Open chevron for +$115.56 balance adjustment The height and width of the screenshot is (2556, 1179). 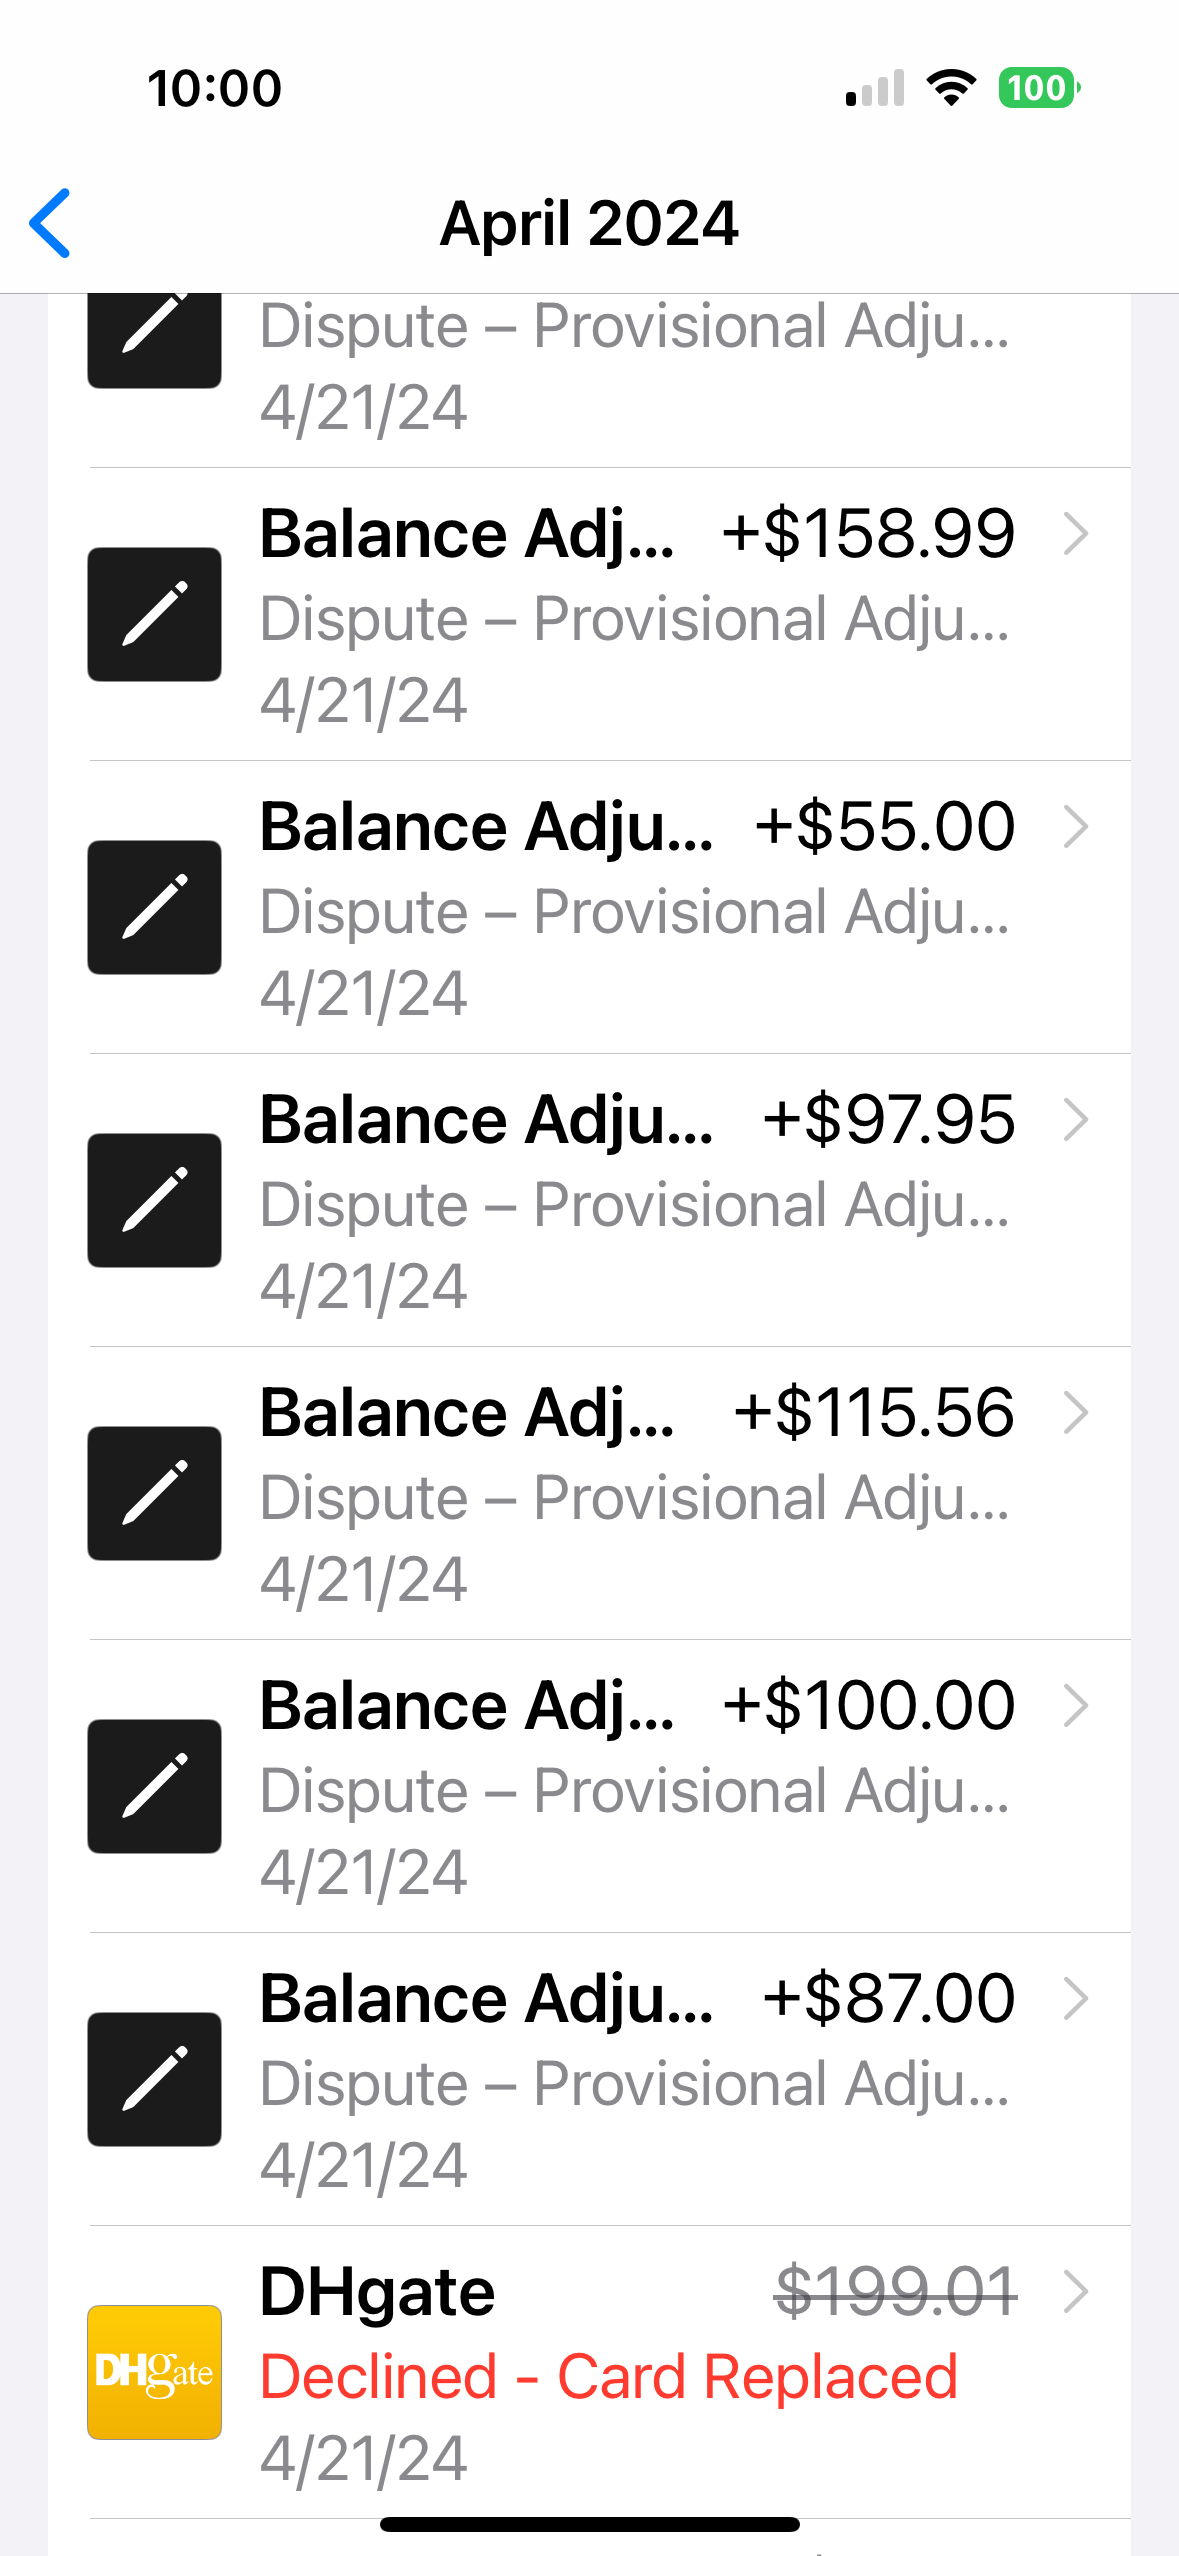click(x=1075, y=1413)
